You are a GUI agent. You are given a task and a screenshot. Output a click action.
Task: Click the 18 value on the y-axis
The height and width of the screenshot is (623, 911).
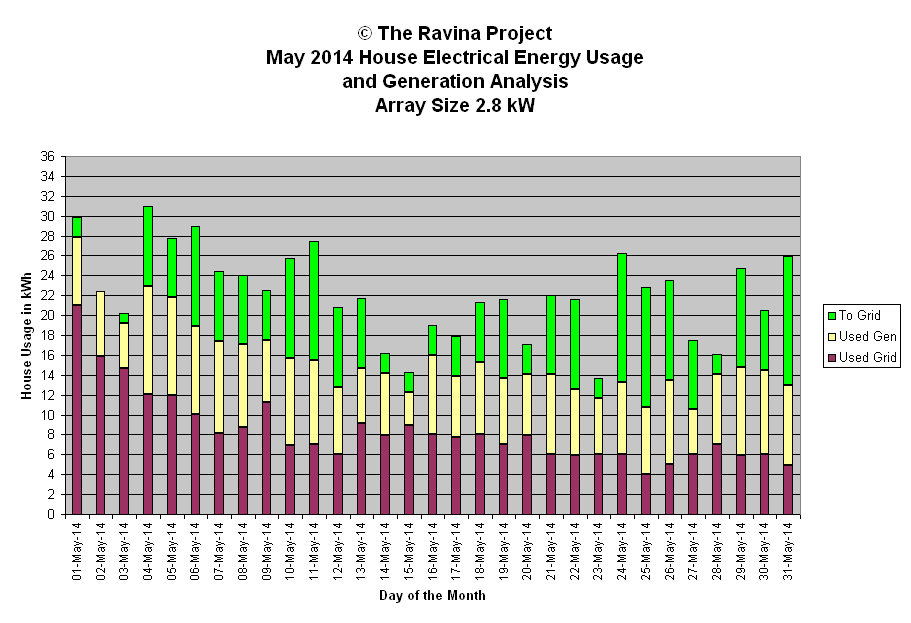[48, 336]
